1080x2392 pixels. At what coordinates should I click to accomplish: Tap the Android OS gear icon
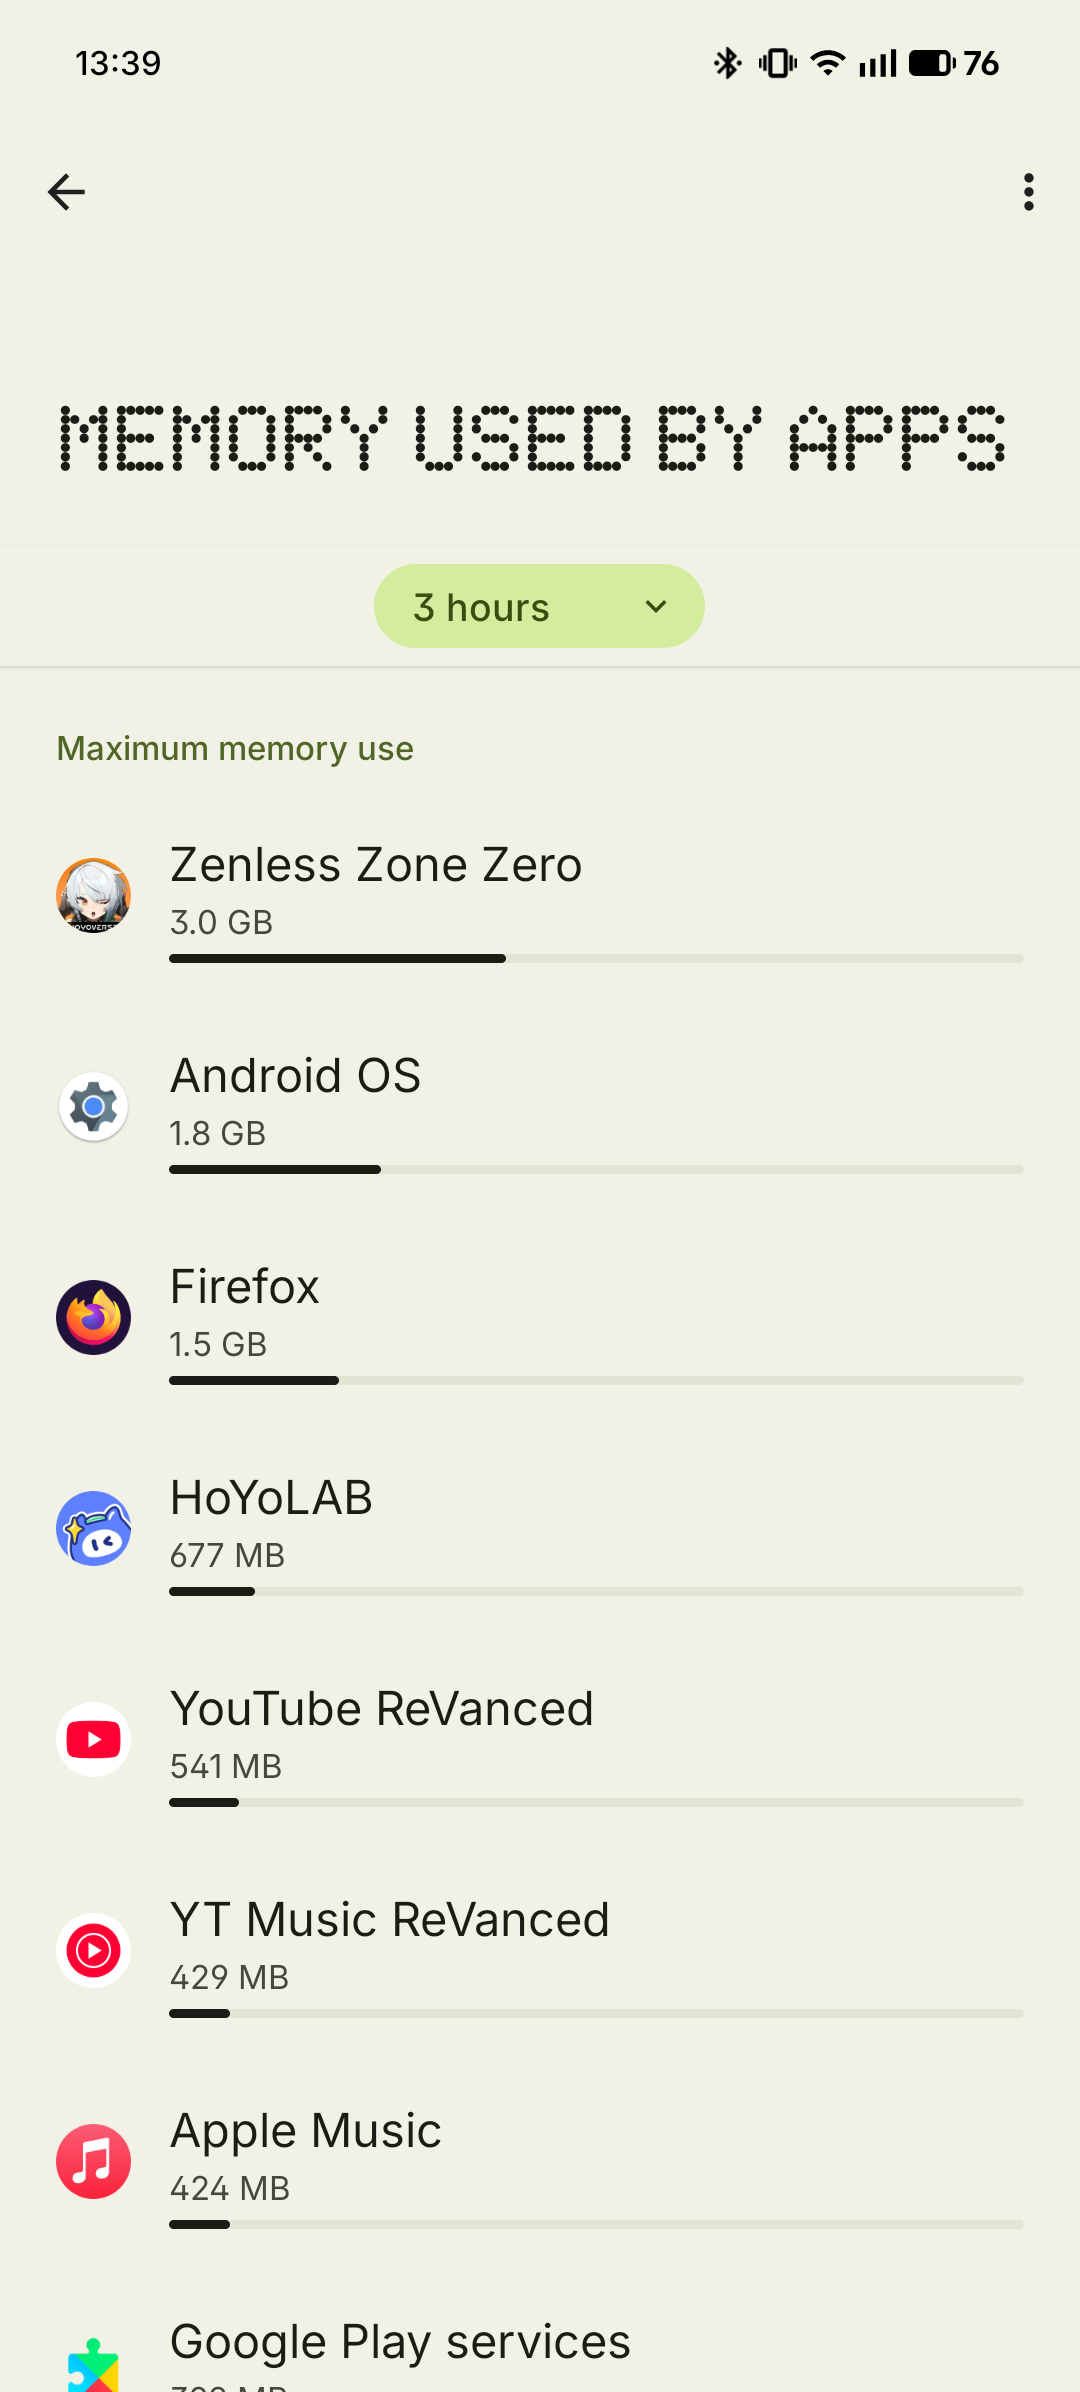(x=93, y=1106)
